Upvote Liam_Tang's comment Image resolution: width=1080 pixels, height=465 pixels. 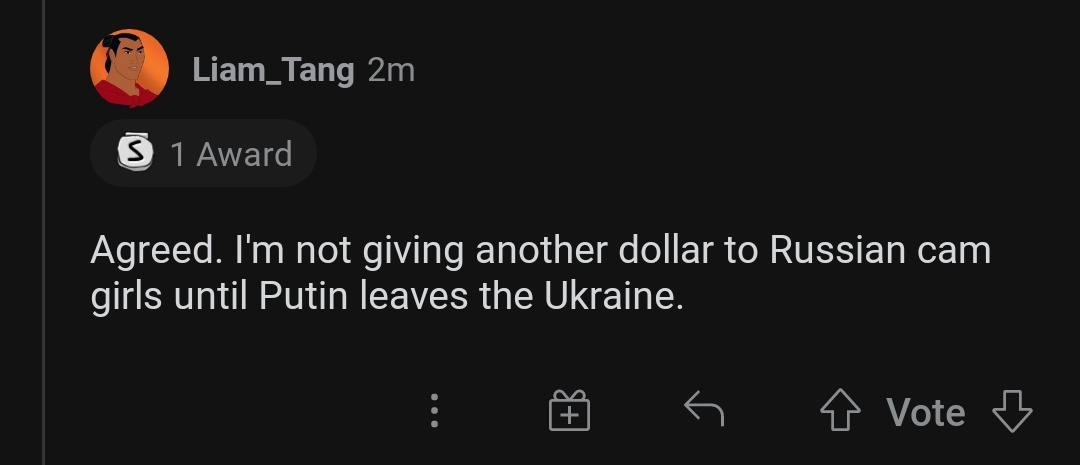[841, 411]
